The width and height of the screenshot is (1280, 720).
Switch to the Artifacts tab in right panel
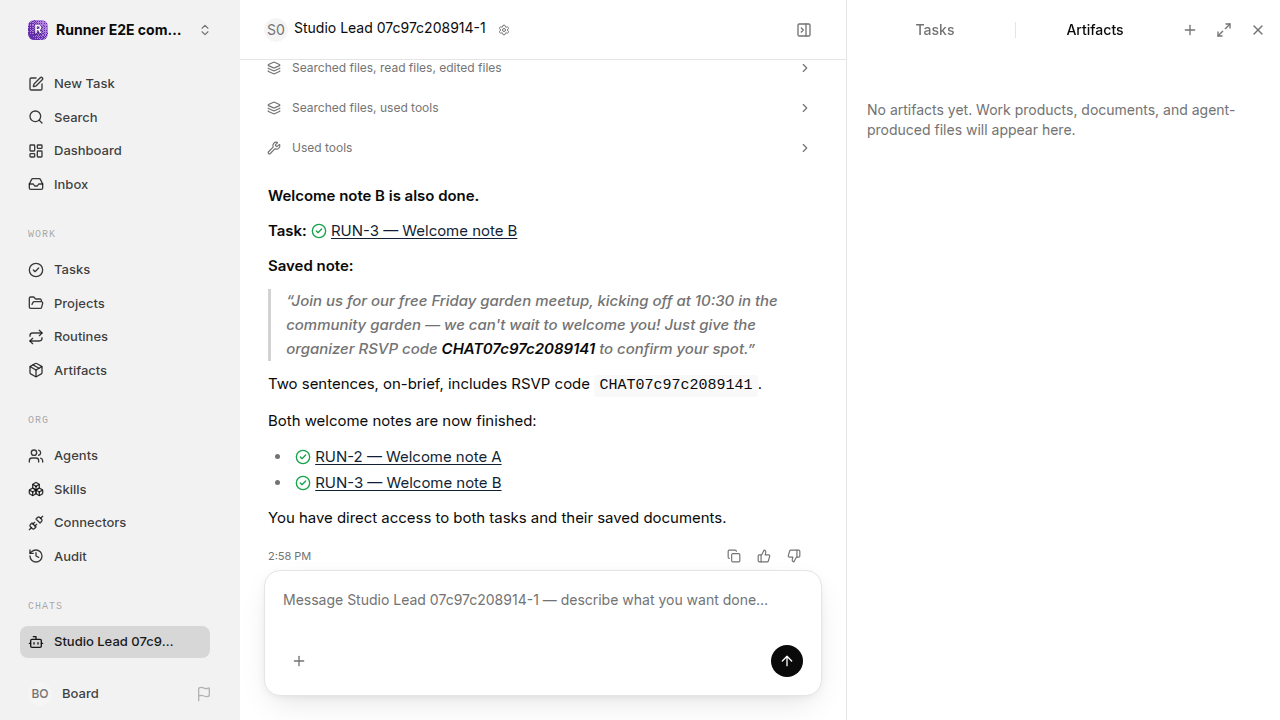[1095, 30]
